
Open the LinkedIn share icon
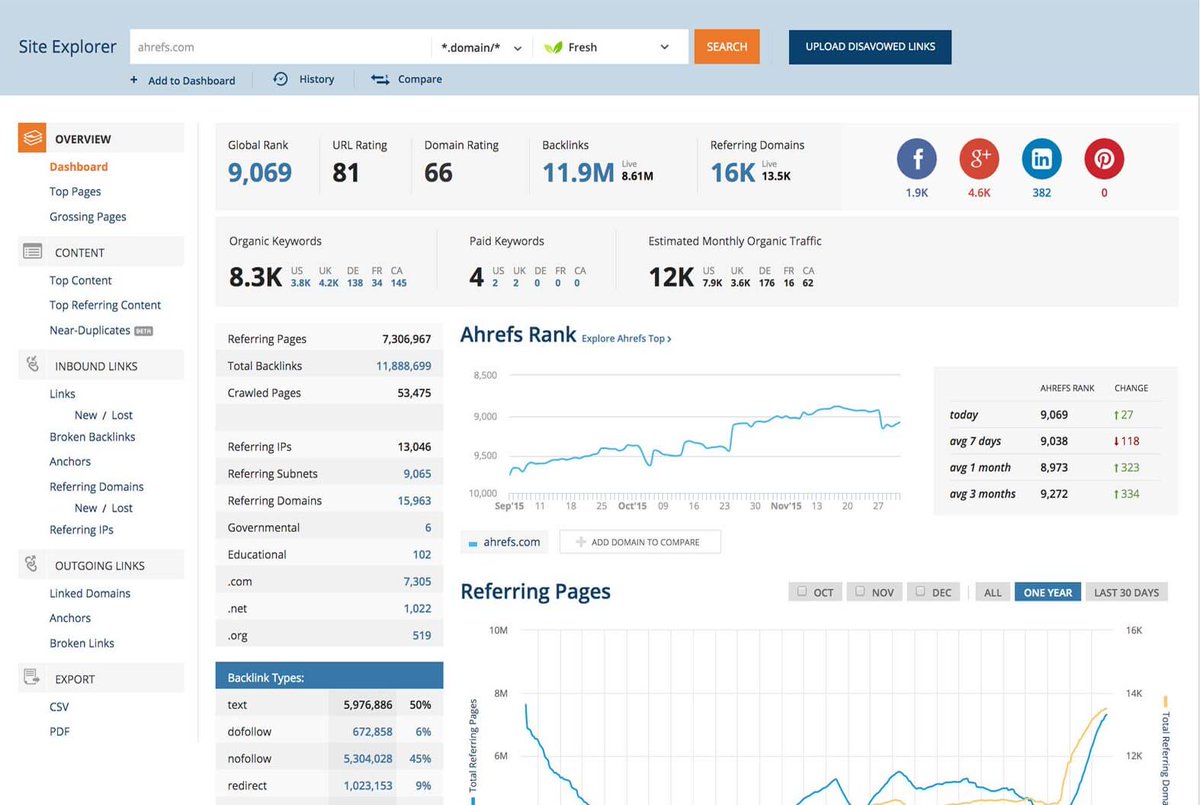1041,159
